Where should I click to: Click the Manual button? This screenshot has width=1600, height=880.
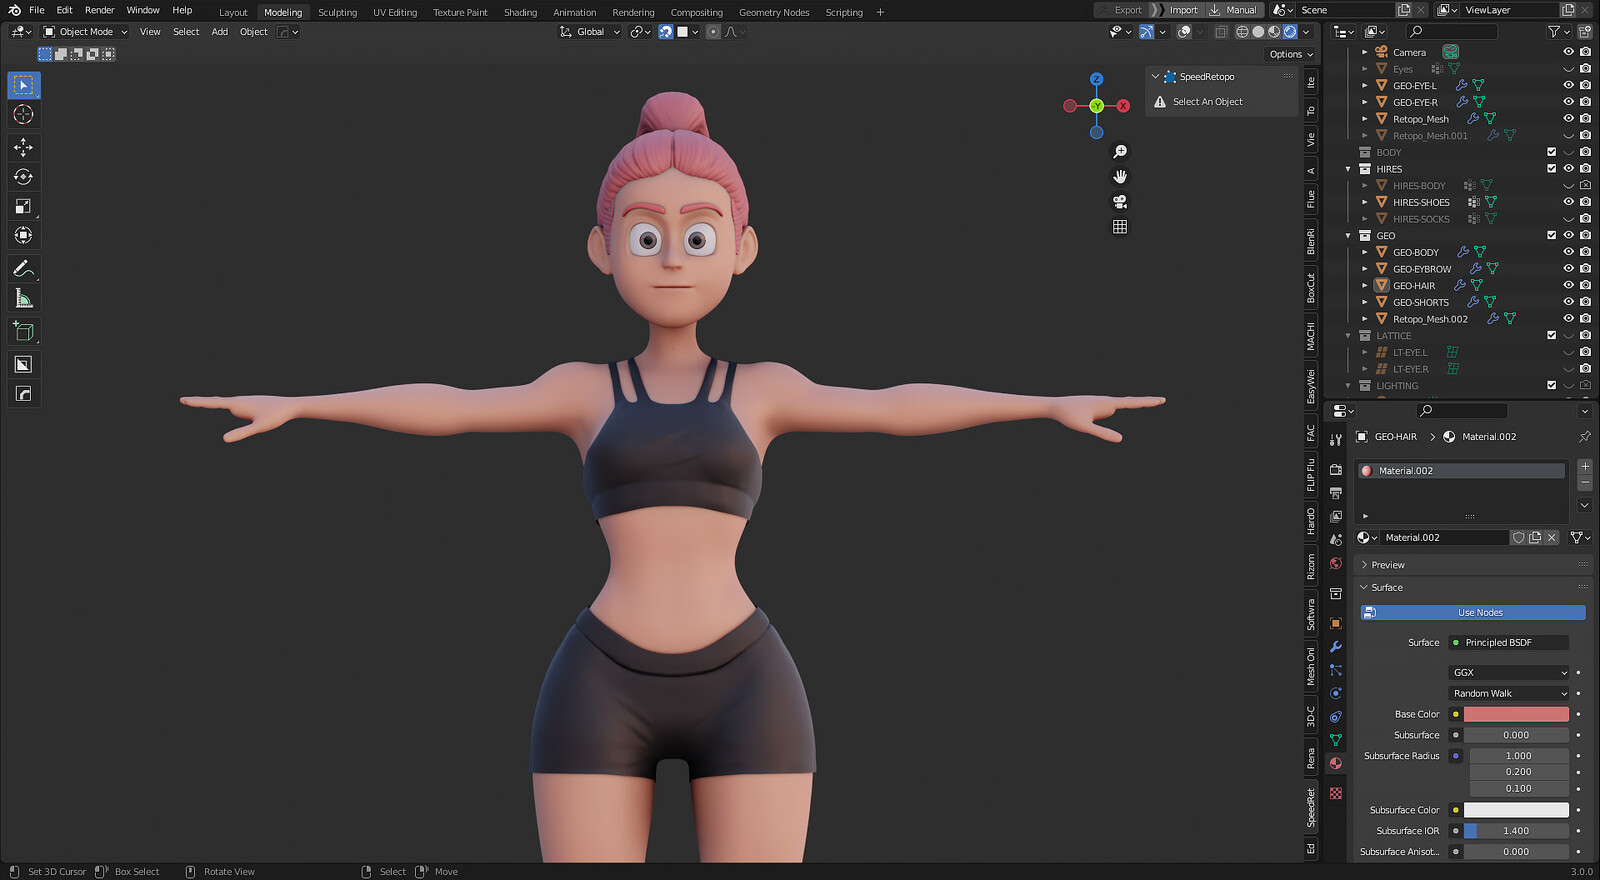pyautogui.click(x=1234, y=10)
